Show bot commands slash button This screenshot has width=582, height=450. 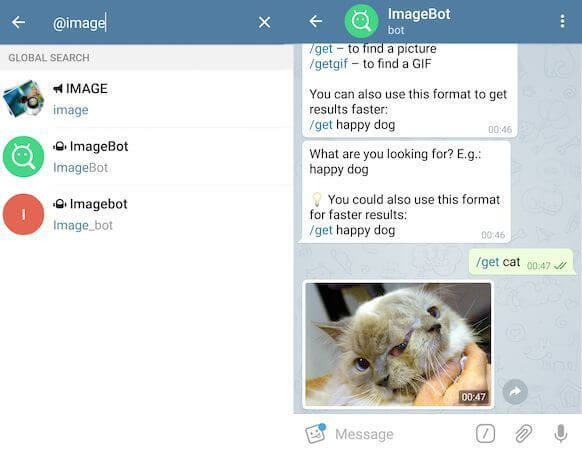tap(485, 433)
